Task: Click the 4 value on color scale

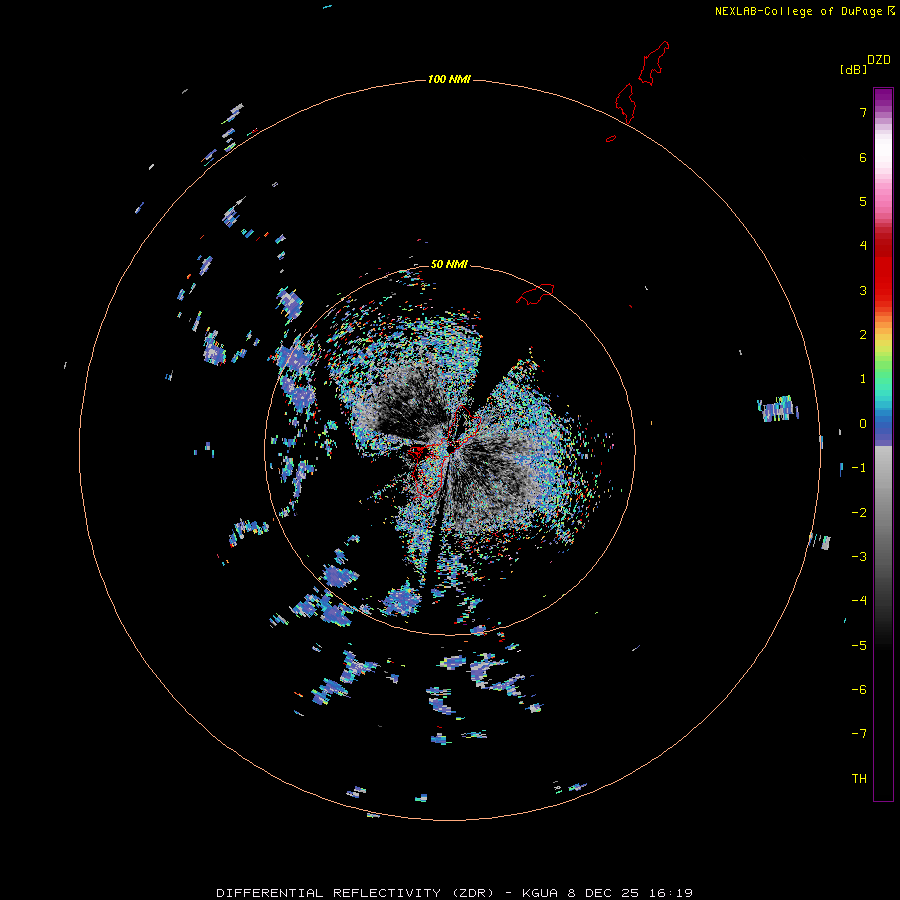Action: (863, 246)
